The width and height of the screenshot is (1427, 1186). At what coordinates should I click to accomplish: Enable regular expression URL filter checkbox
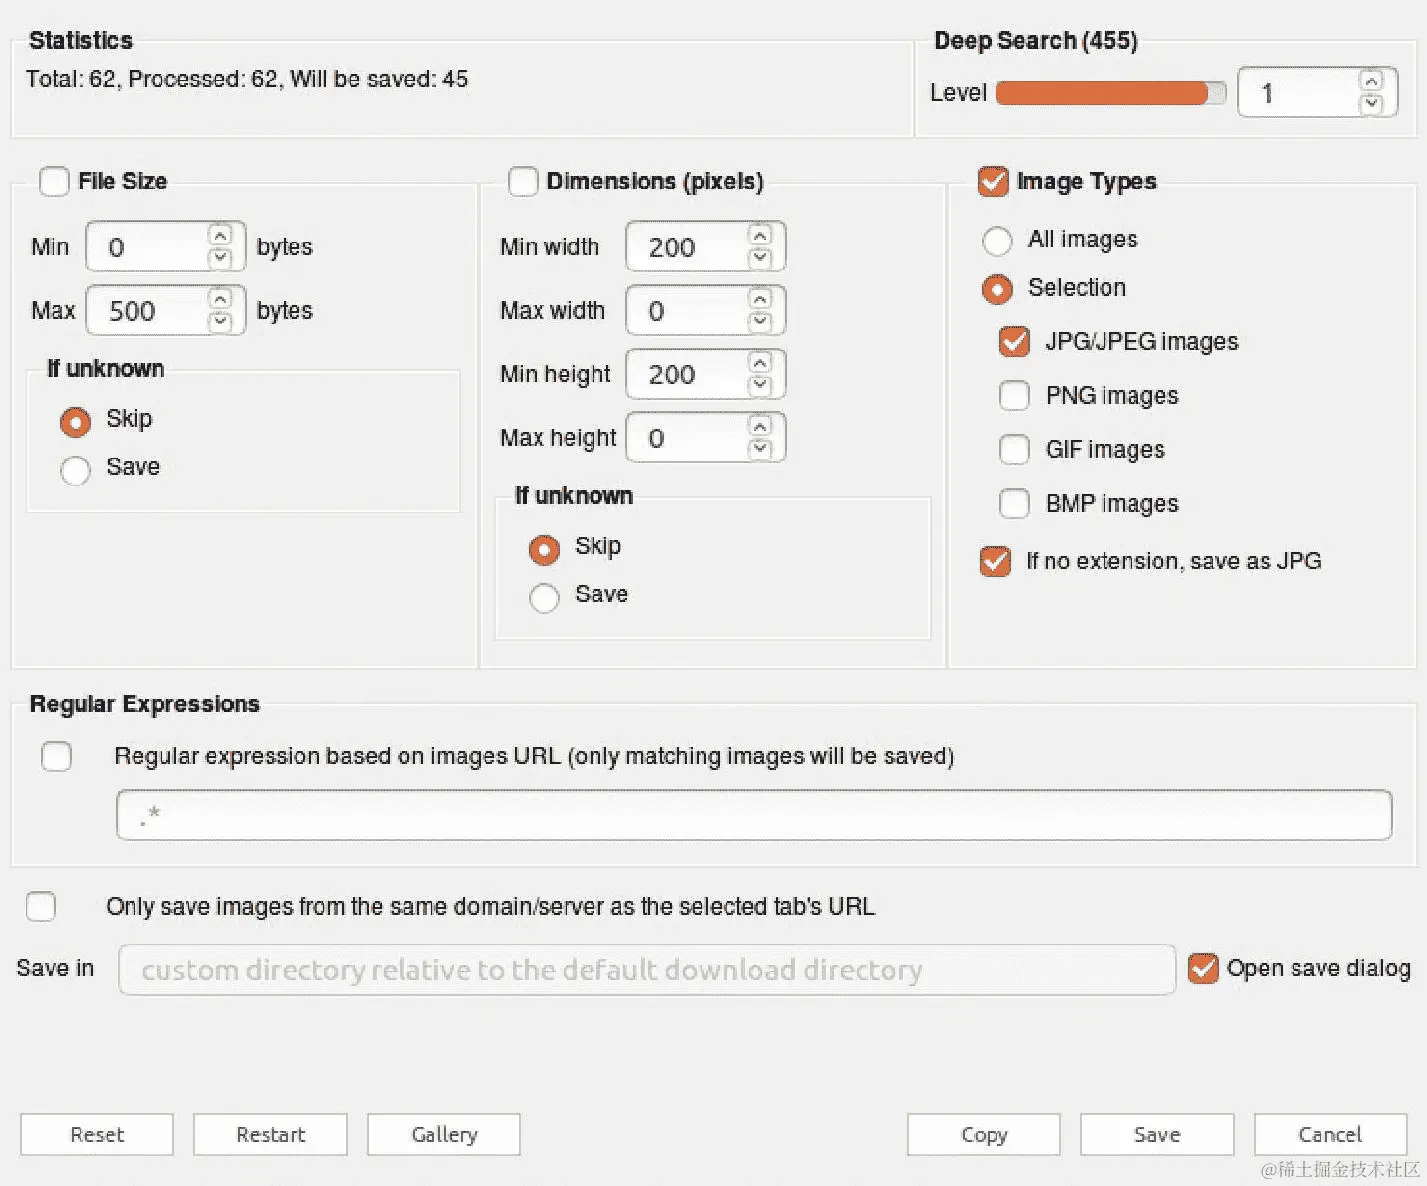(56, 756)
